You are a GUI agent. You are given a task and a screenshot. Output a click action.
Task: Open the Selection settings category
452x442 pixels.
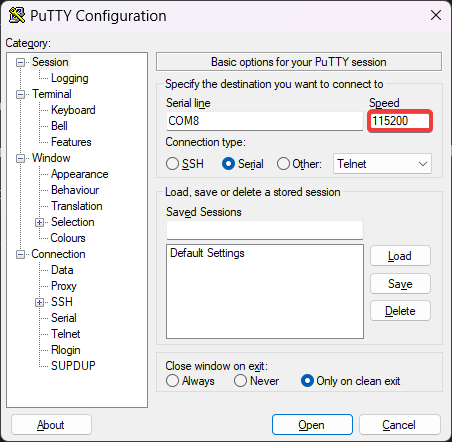pos(73,222)
